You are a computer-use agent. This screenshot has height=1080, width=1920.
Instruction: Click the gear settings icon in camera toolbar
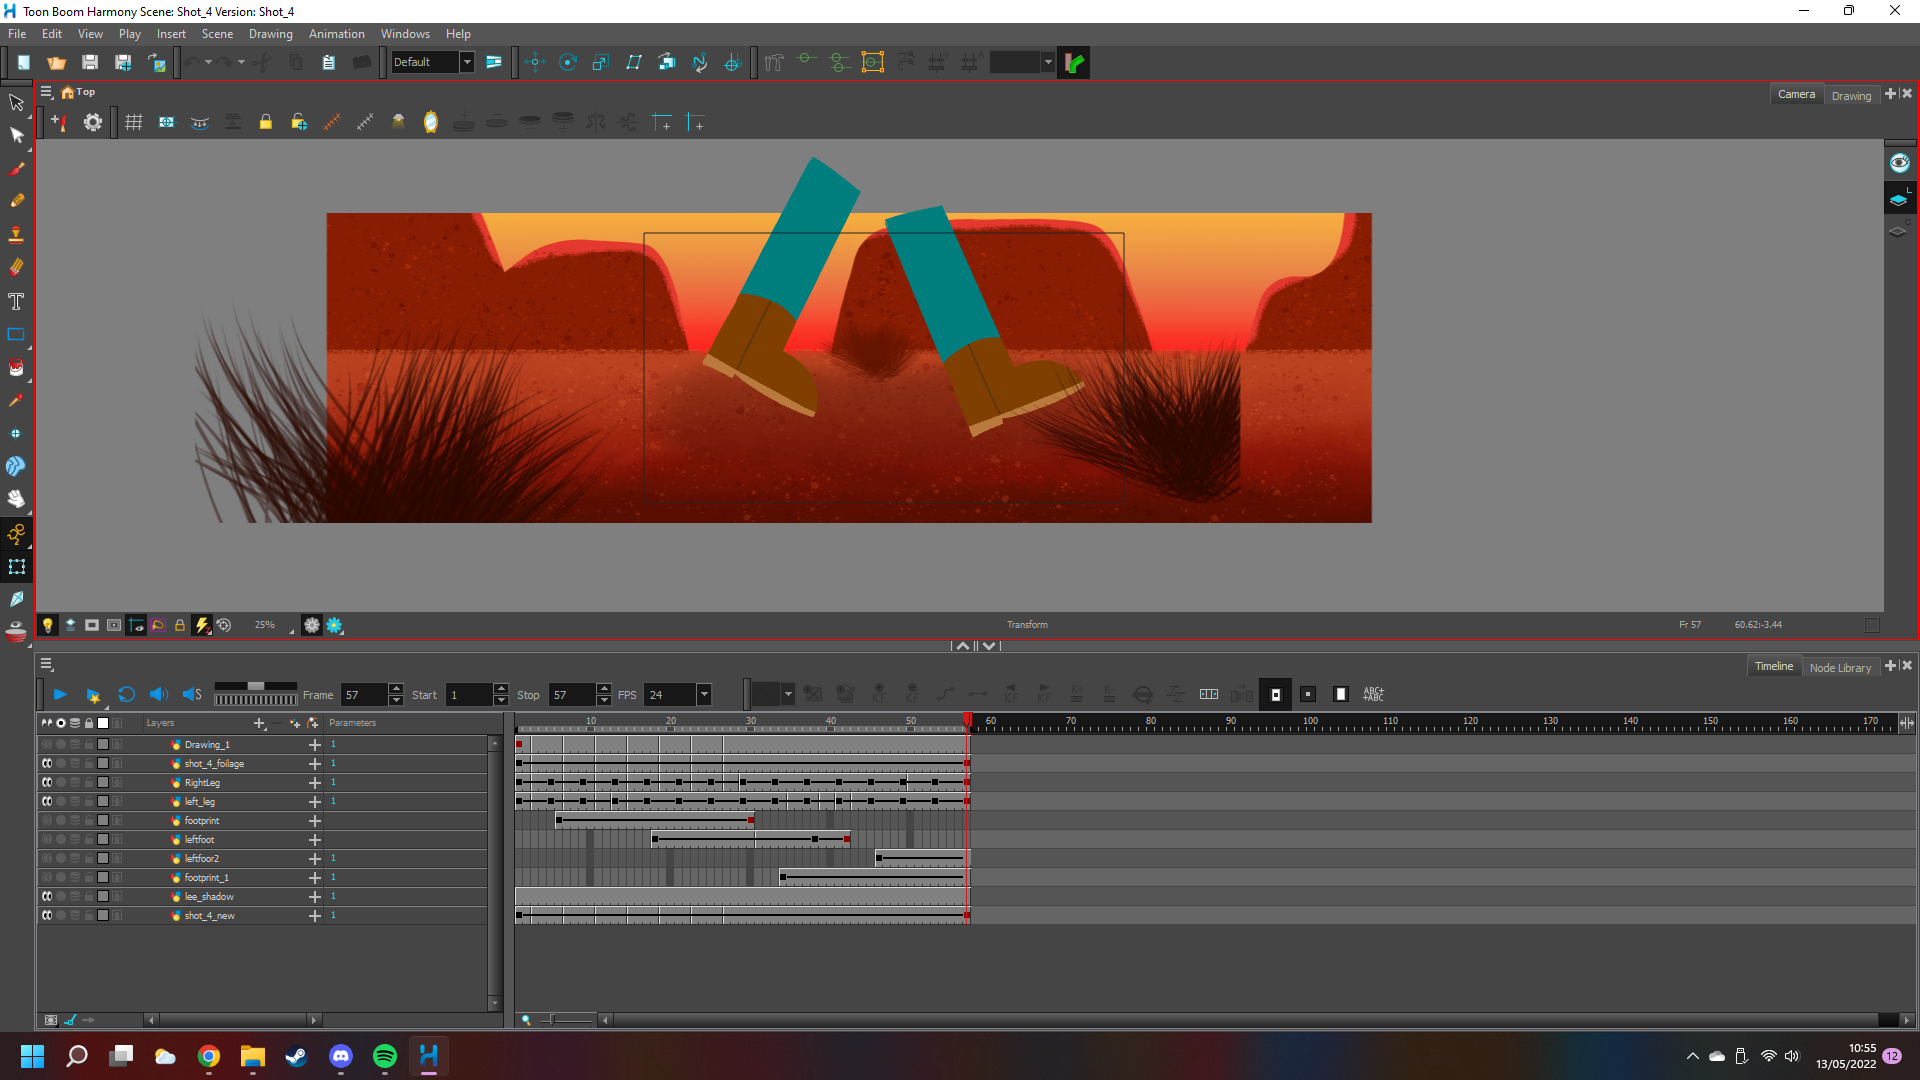point(93,122)
